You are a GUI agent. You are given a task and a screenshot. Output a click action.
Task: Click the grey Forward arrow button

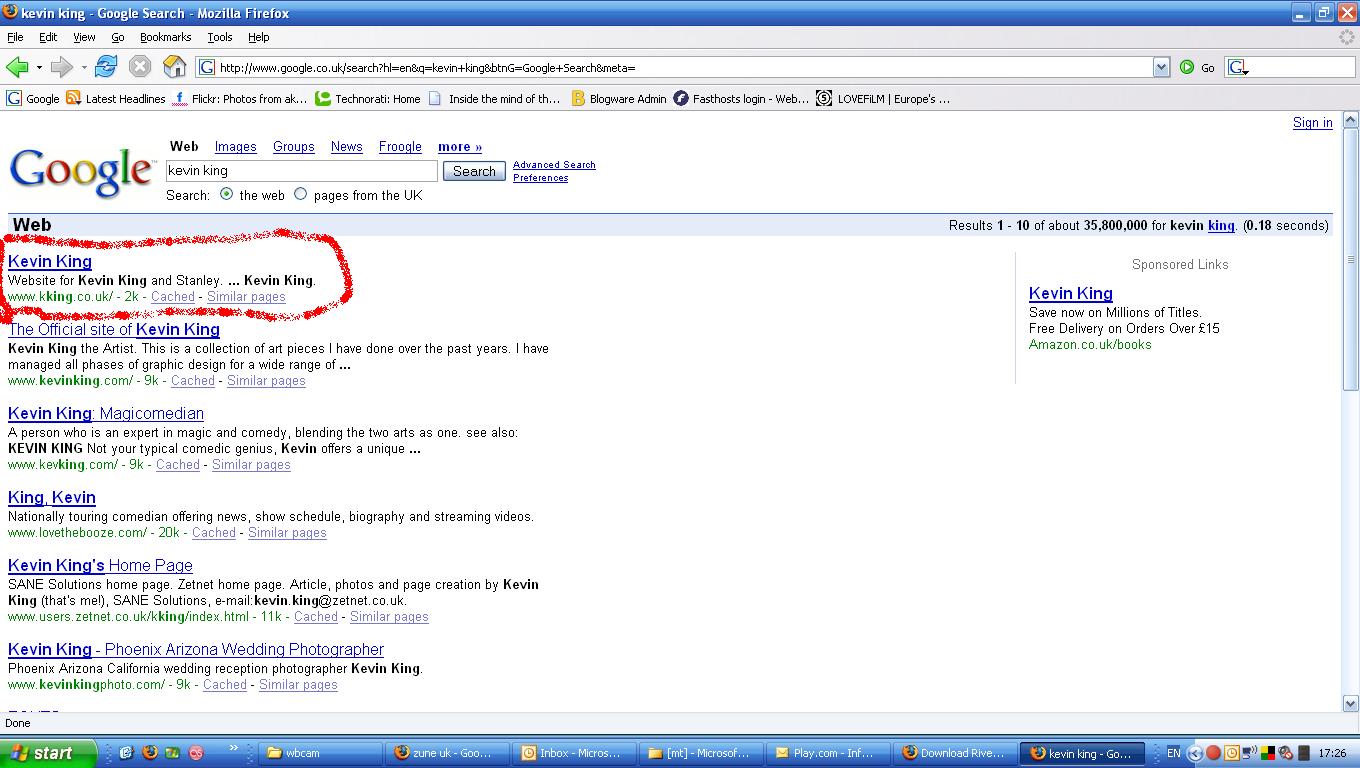click(62, 67)
